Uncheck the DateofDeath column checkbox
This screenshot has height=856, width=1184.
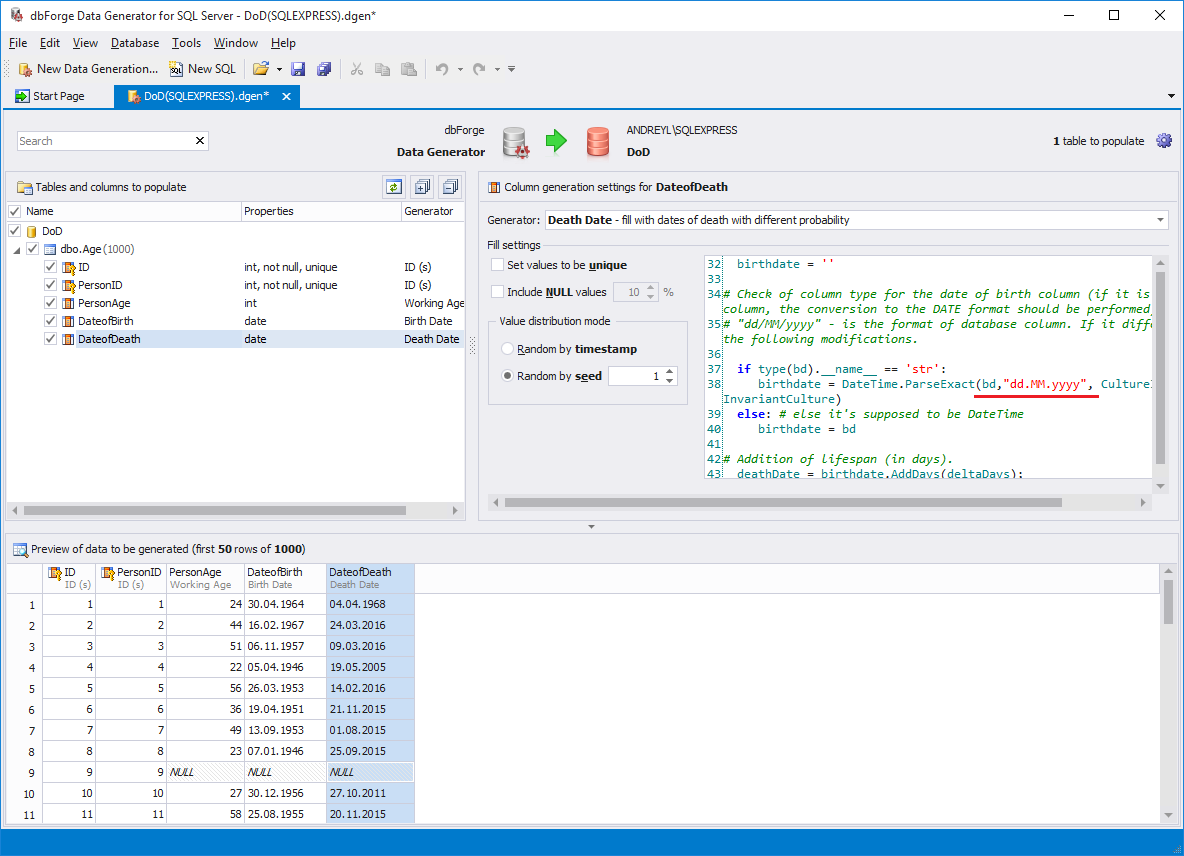click(x=51, y=339)
